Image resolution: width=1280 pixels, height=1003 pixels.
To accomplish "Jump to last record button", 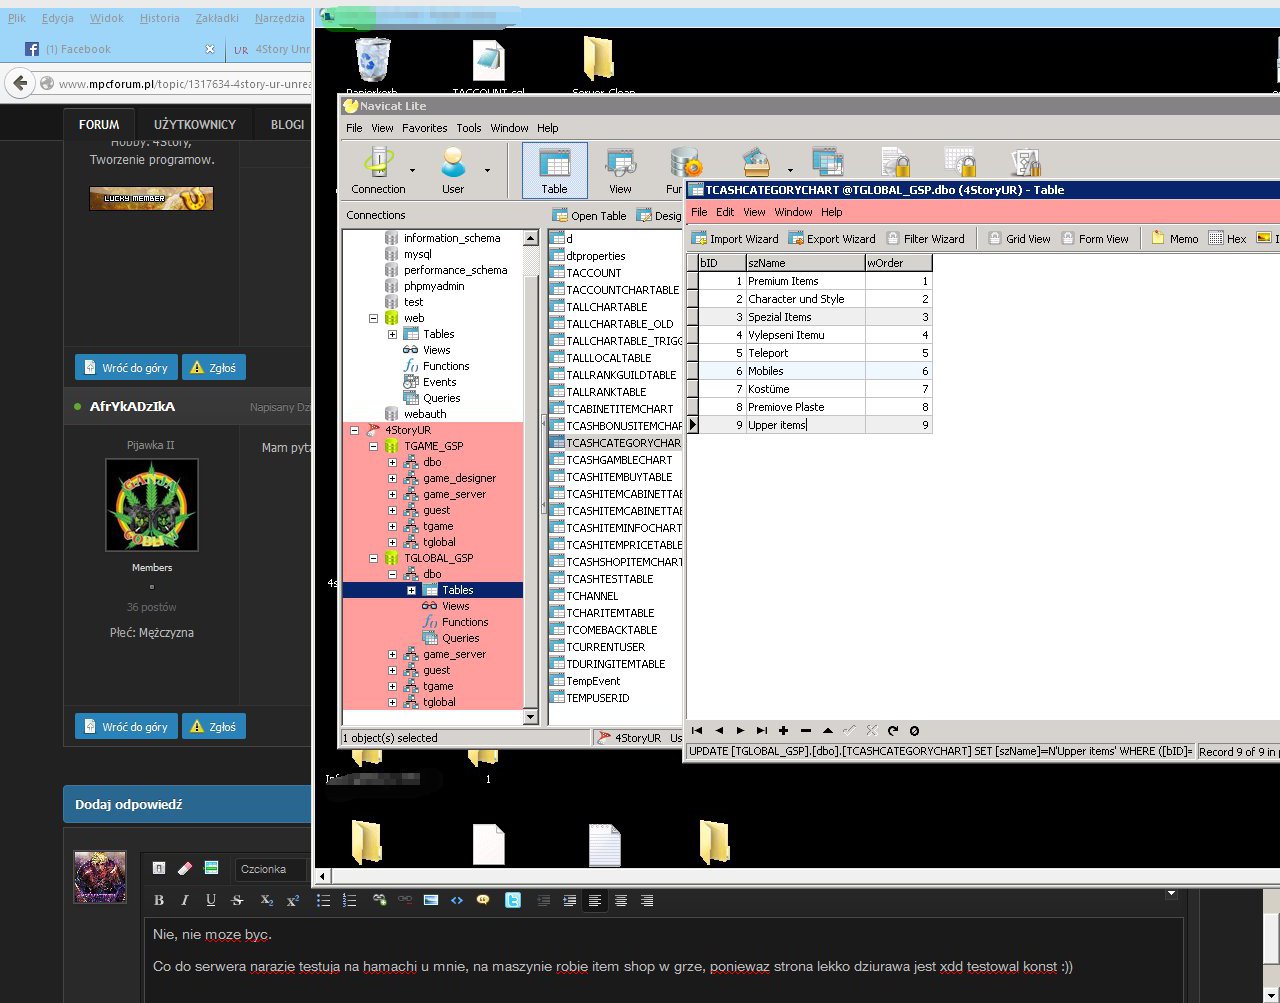I will pos(762,731).
